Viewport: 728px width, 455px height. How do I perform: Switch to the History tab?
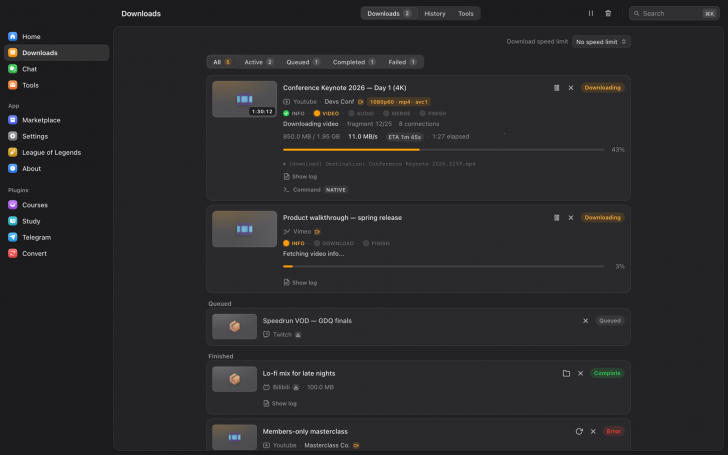click(x=435, y=13)
